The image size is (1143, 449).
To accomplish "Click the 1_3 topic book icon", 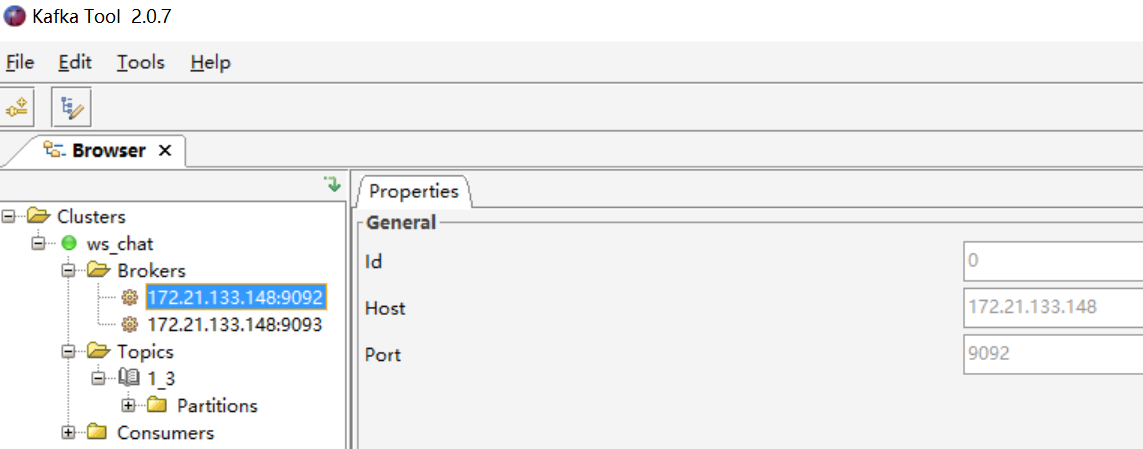I will [x=129, y=378].
